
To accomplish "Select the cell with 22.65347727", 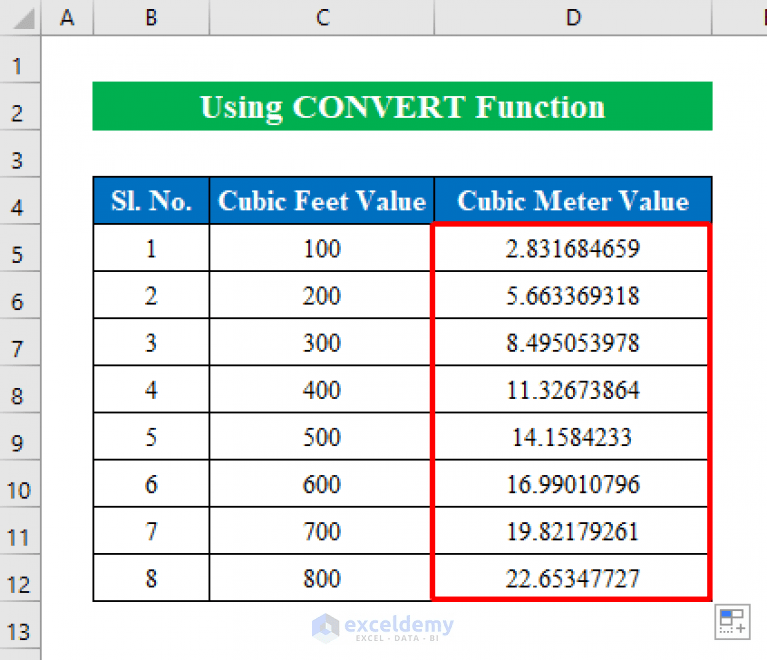I will 573,577.
